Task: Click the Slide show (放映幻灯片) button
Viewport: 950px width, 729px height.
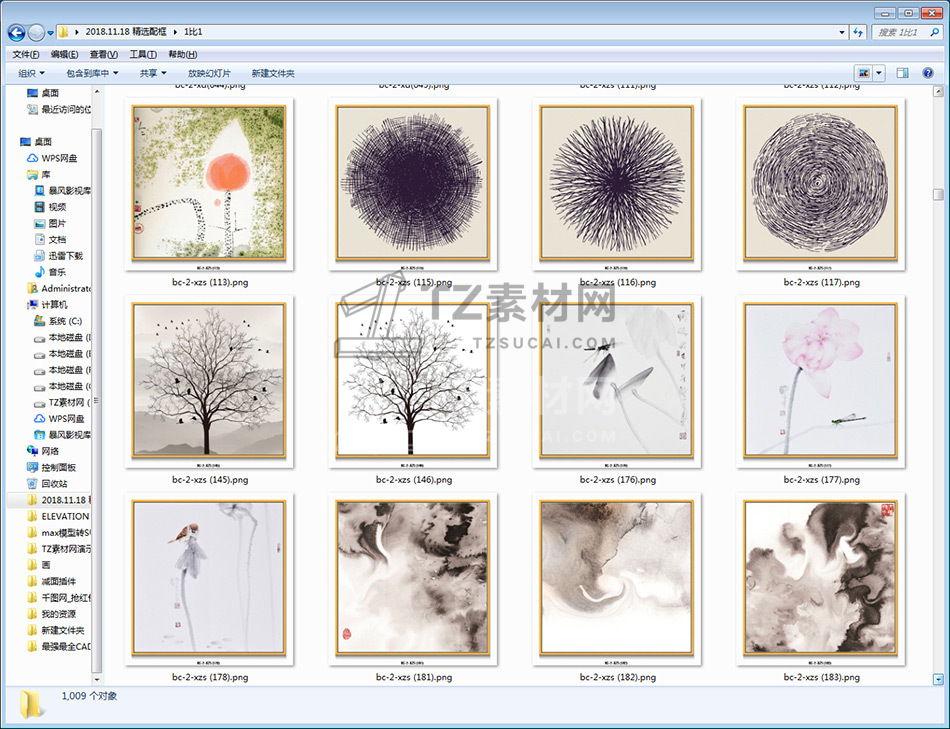Action: click(209, 73)
